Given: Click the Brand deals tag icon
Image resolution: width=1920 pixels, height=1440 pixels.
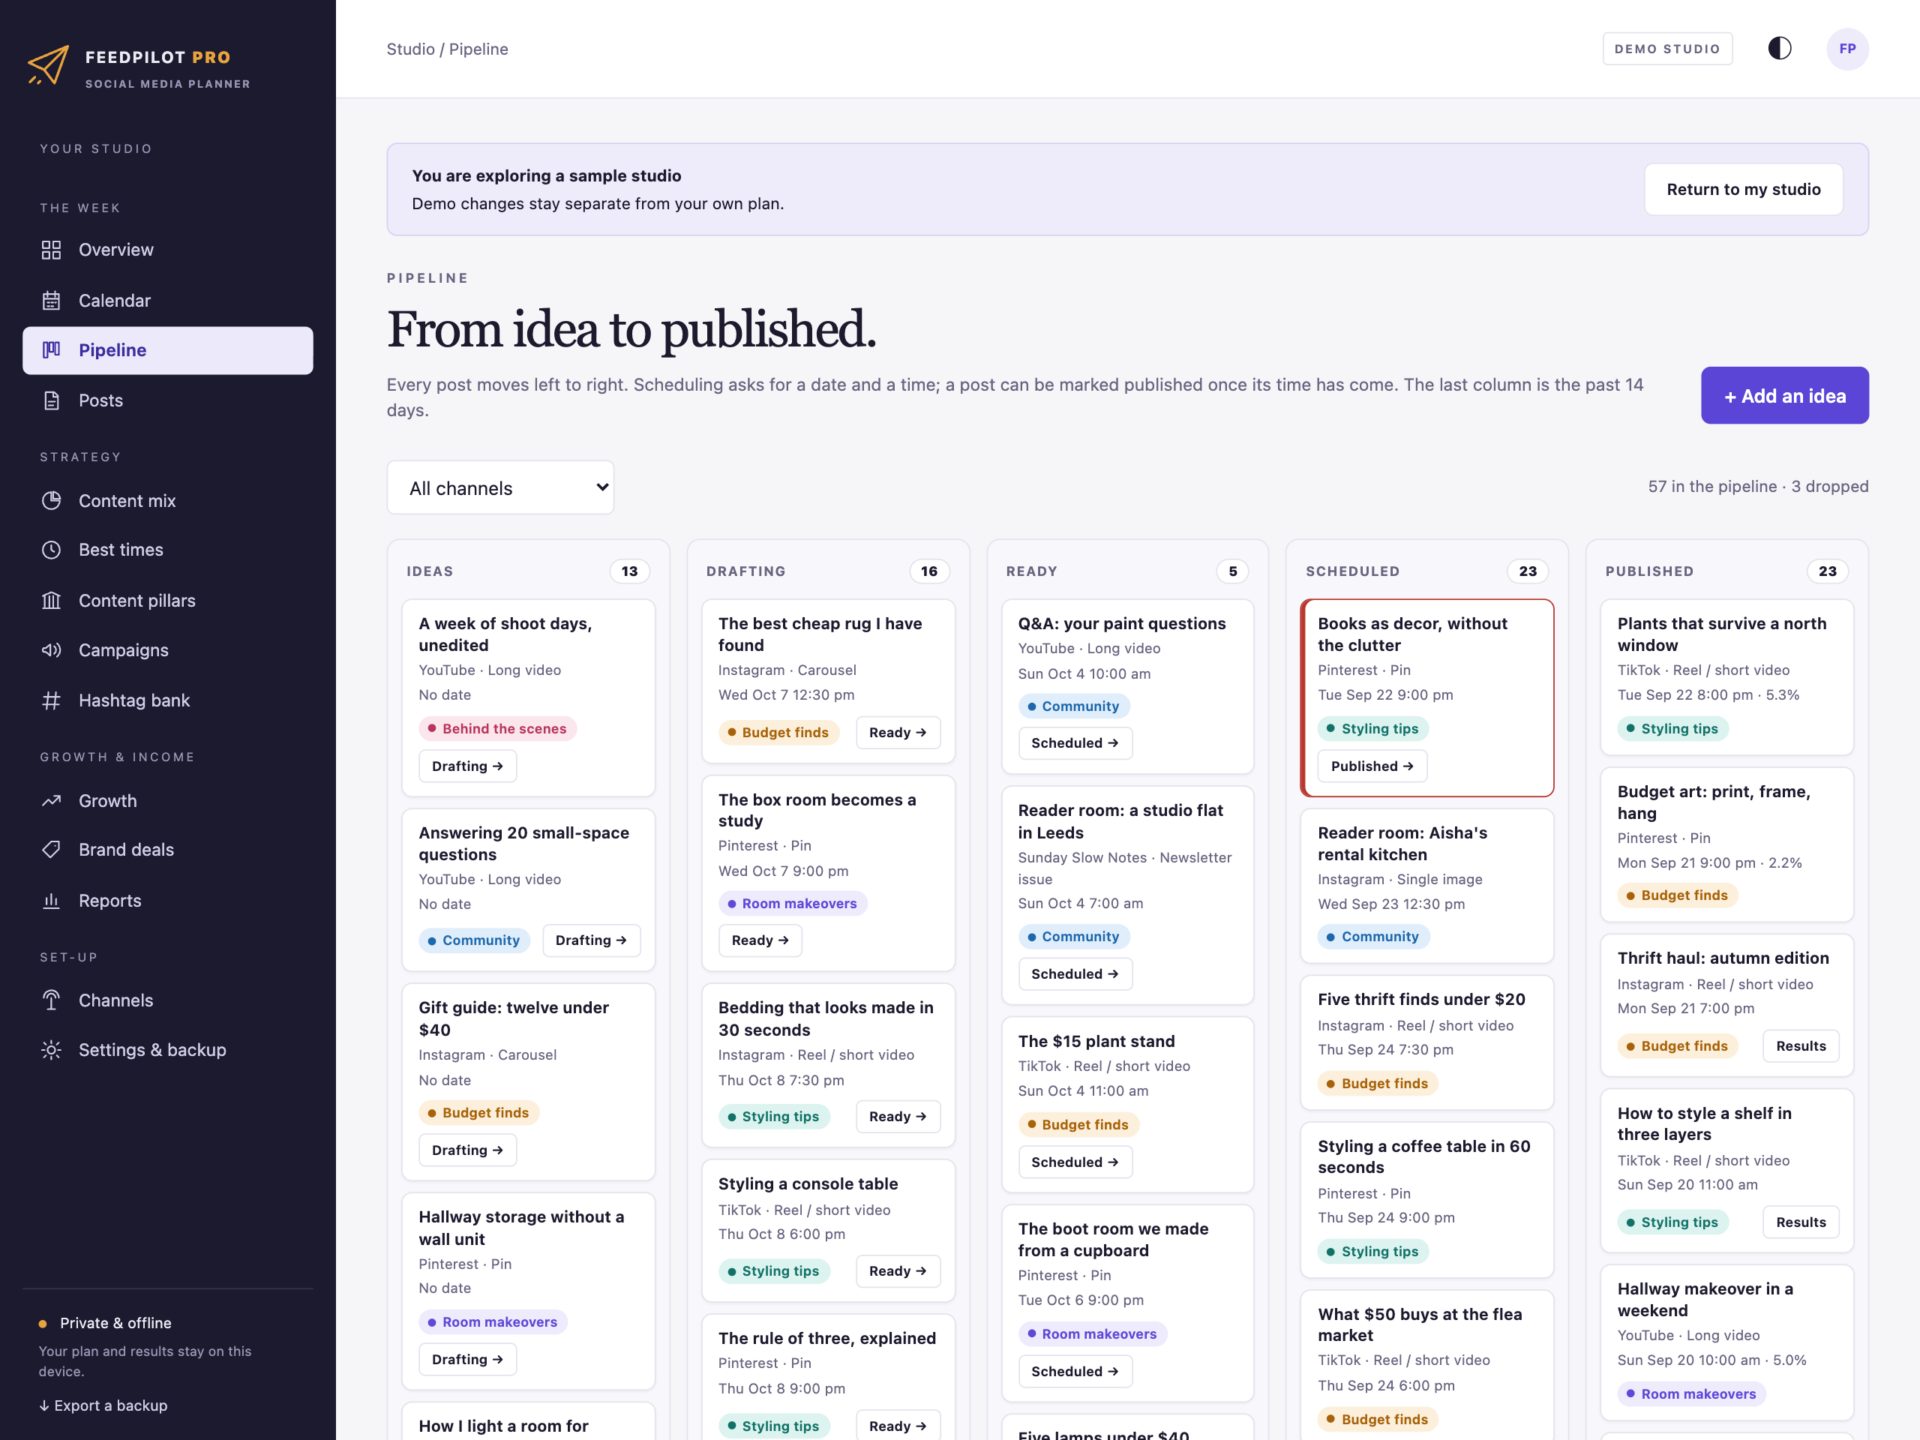Looking at the screenshot, I should point(51,850).
